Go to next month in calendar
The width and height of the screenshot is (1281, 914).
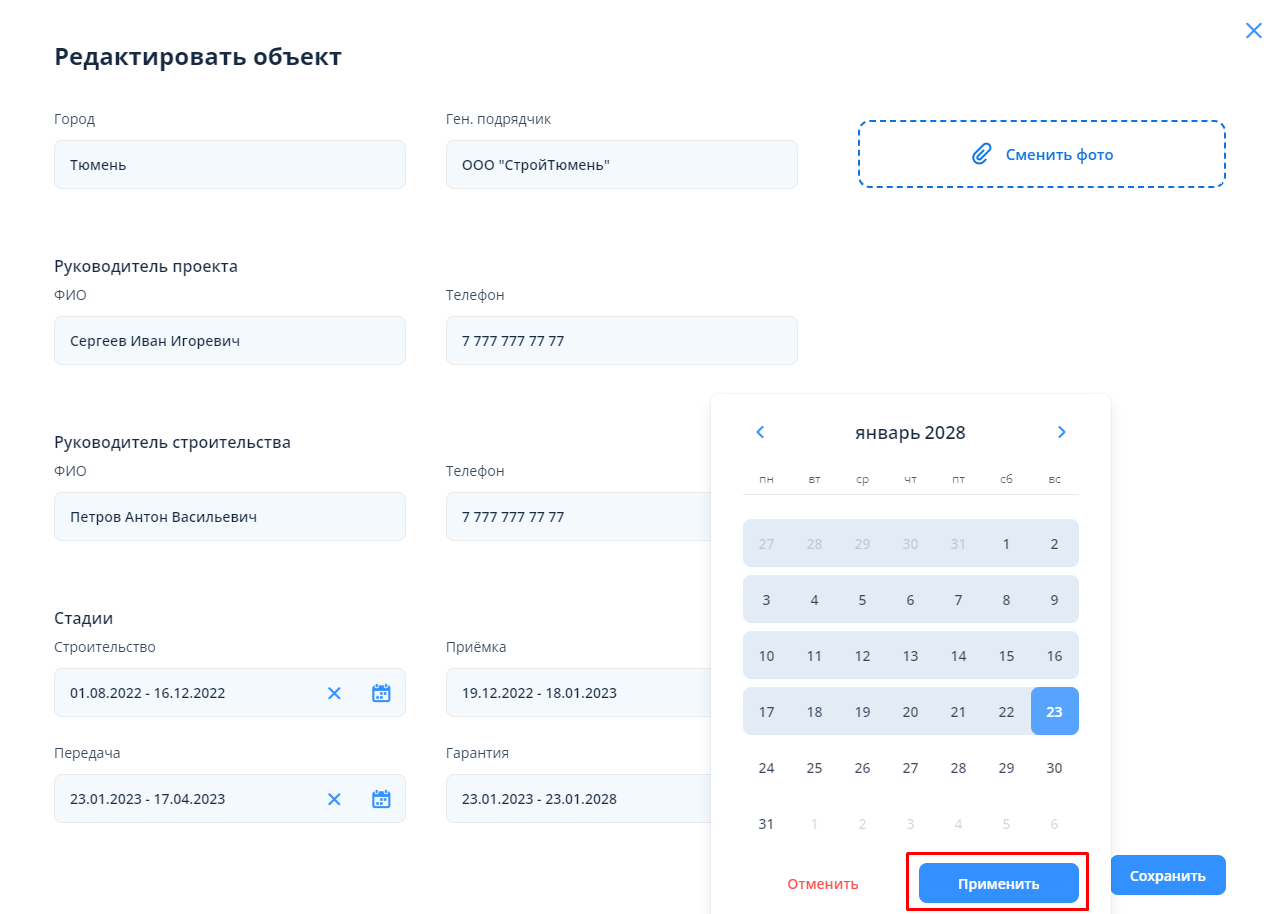click(x=1061, y=432)
